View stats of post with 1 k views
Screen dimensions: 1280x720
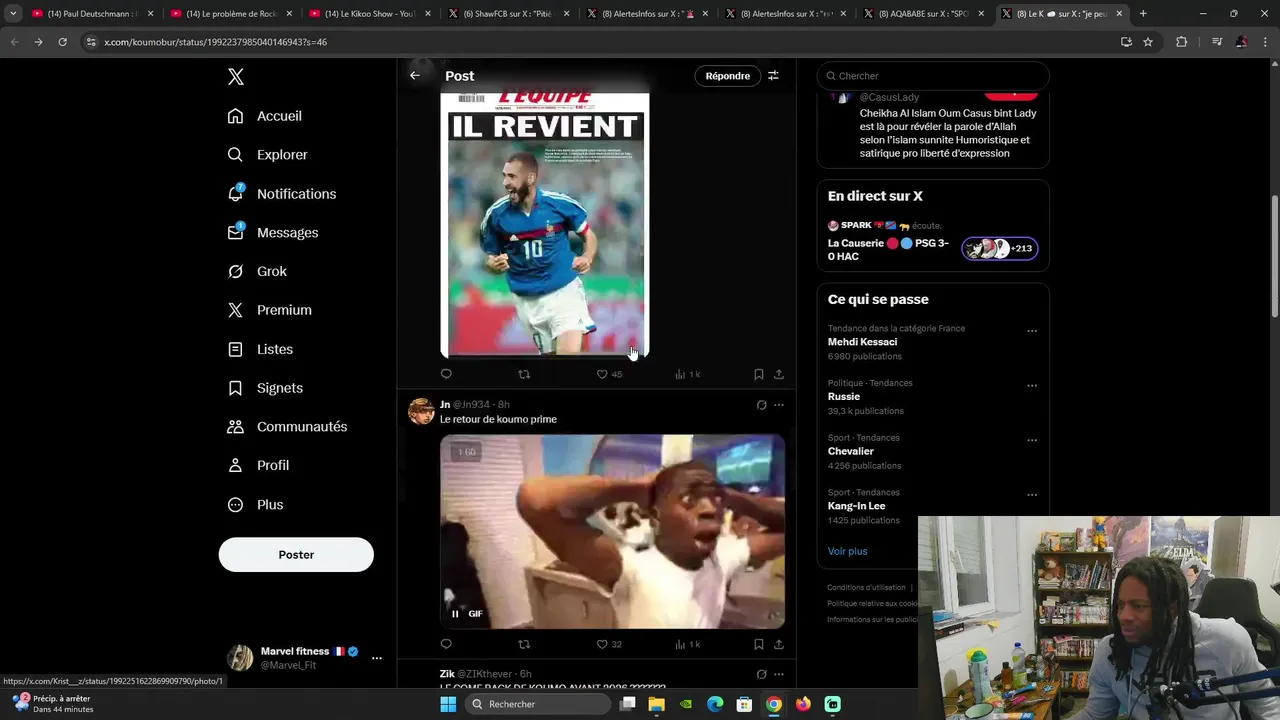(x=687, y=374)
